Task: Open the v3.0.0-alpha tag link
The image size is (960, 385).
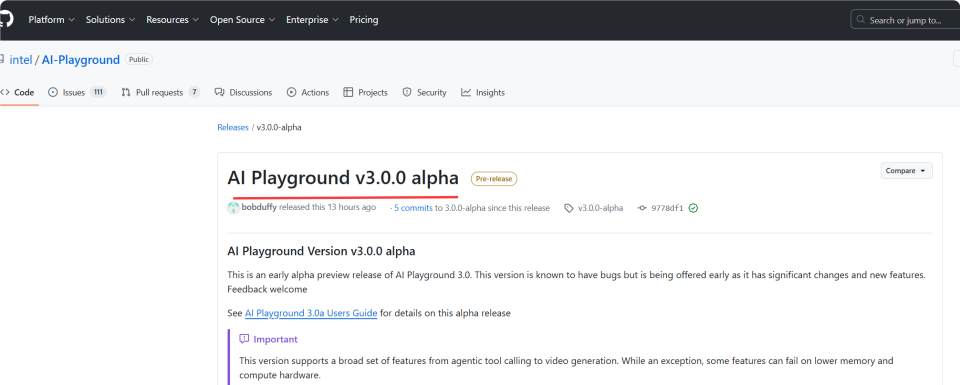Action: coord(601,208)
